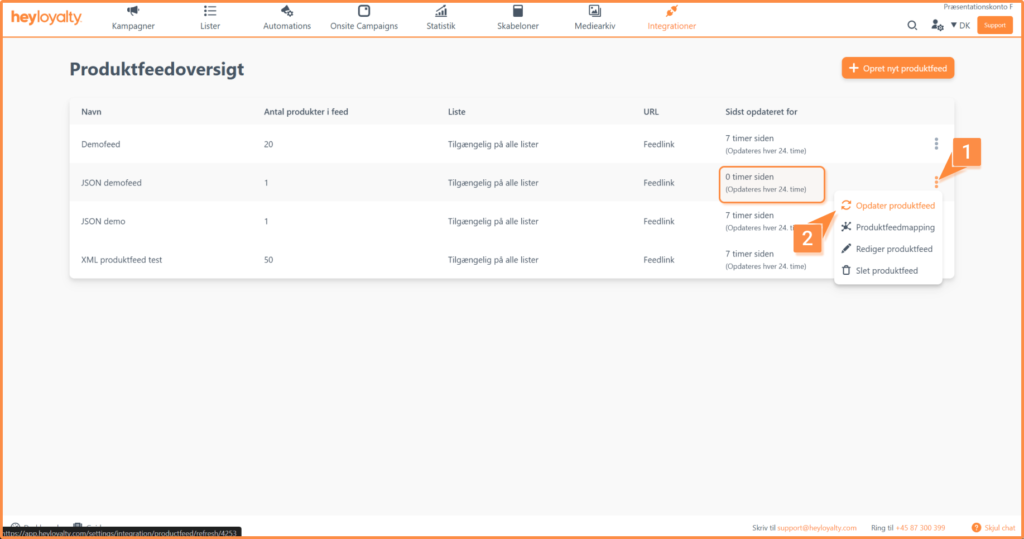Open Onsite Campaigns icon

(364, 10)
